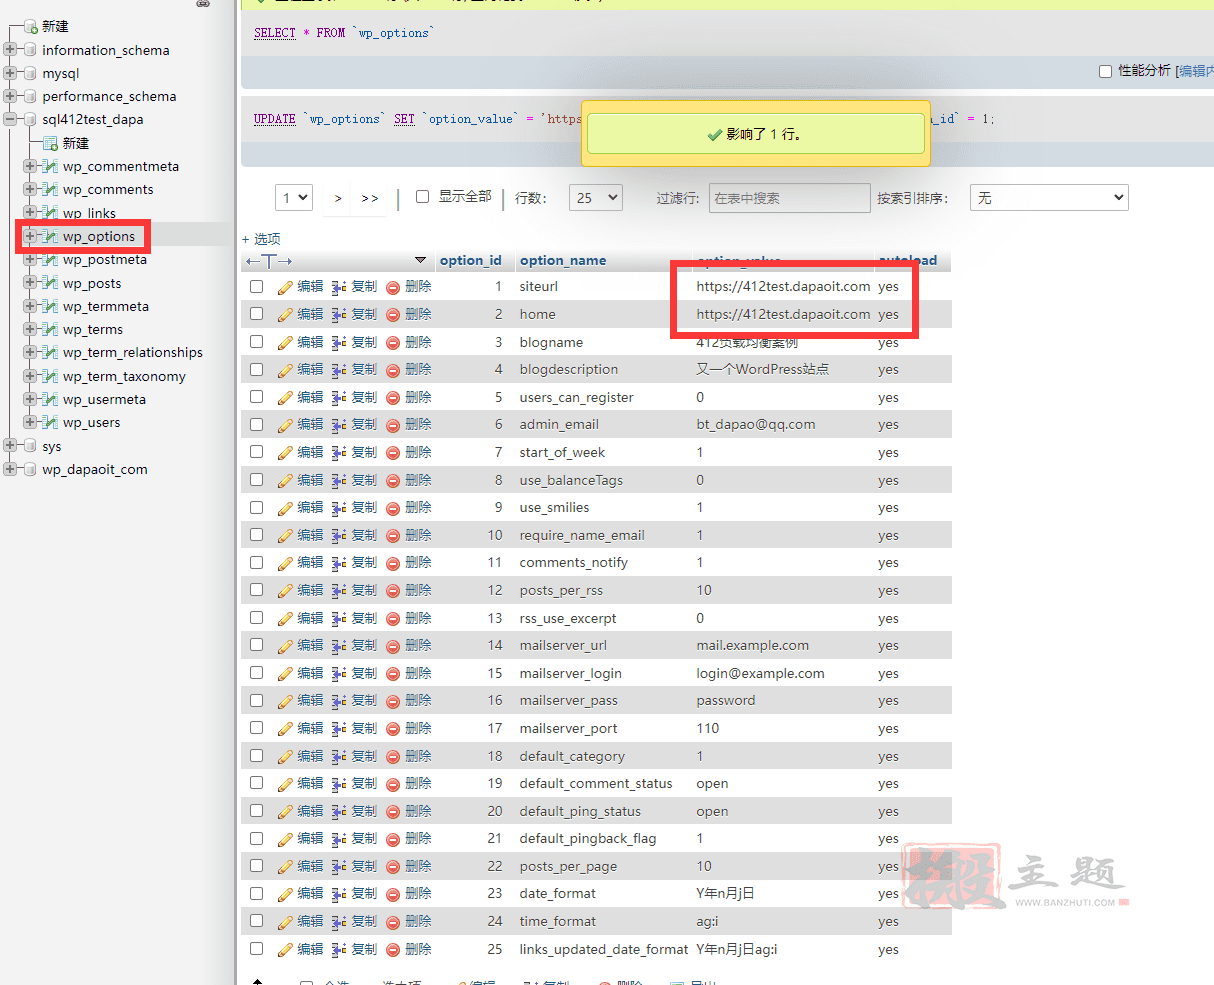Click the + 选项 options link
This screenshot has height=985, width=1214.
(x=261, y=239)
